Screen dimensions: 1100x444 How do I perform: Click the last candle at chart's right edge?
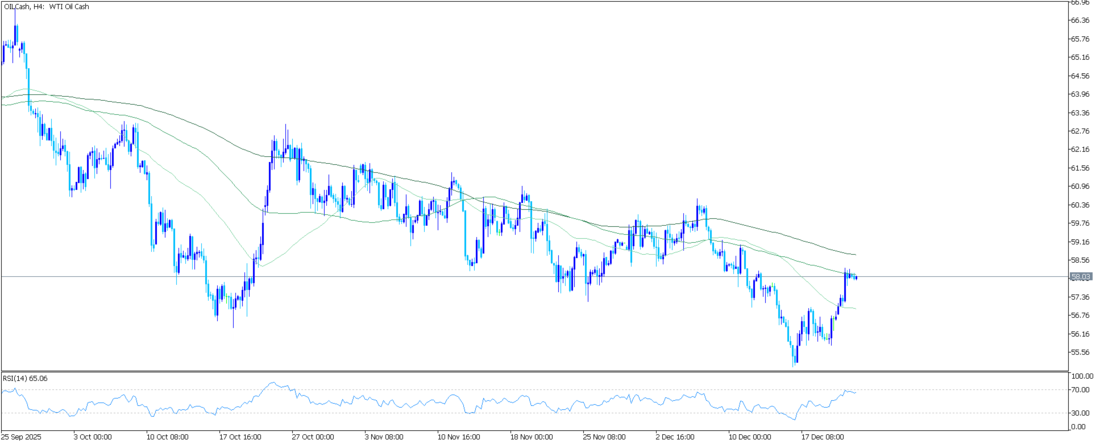pos(856,276)
